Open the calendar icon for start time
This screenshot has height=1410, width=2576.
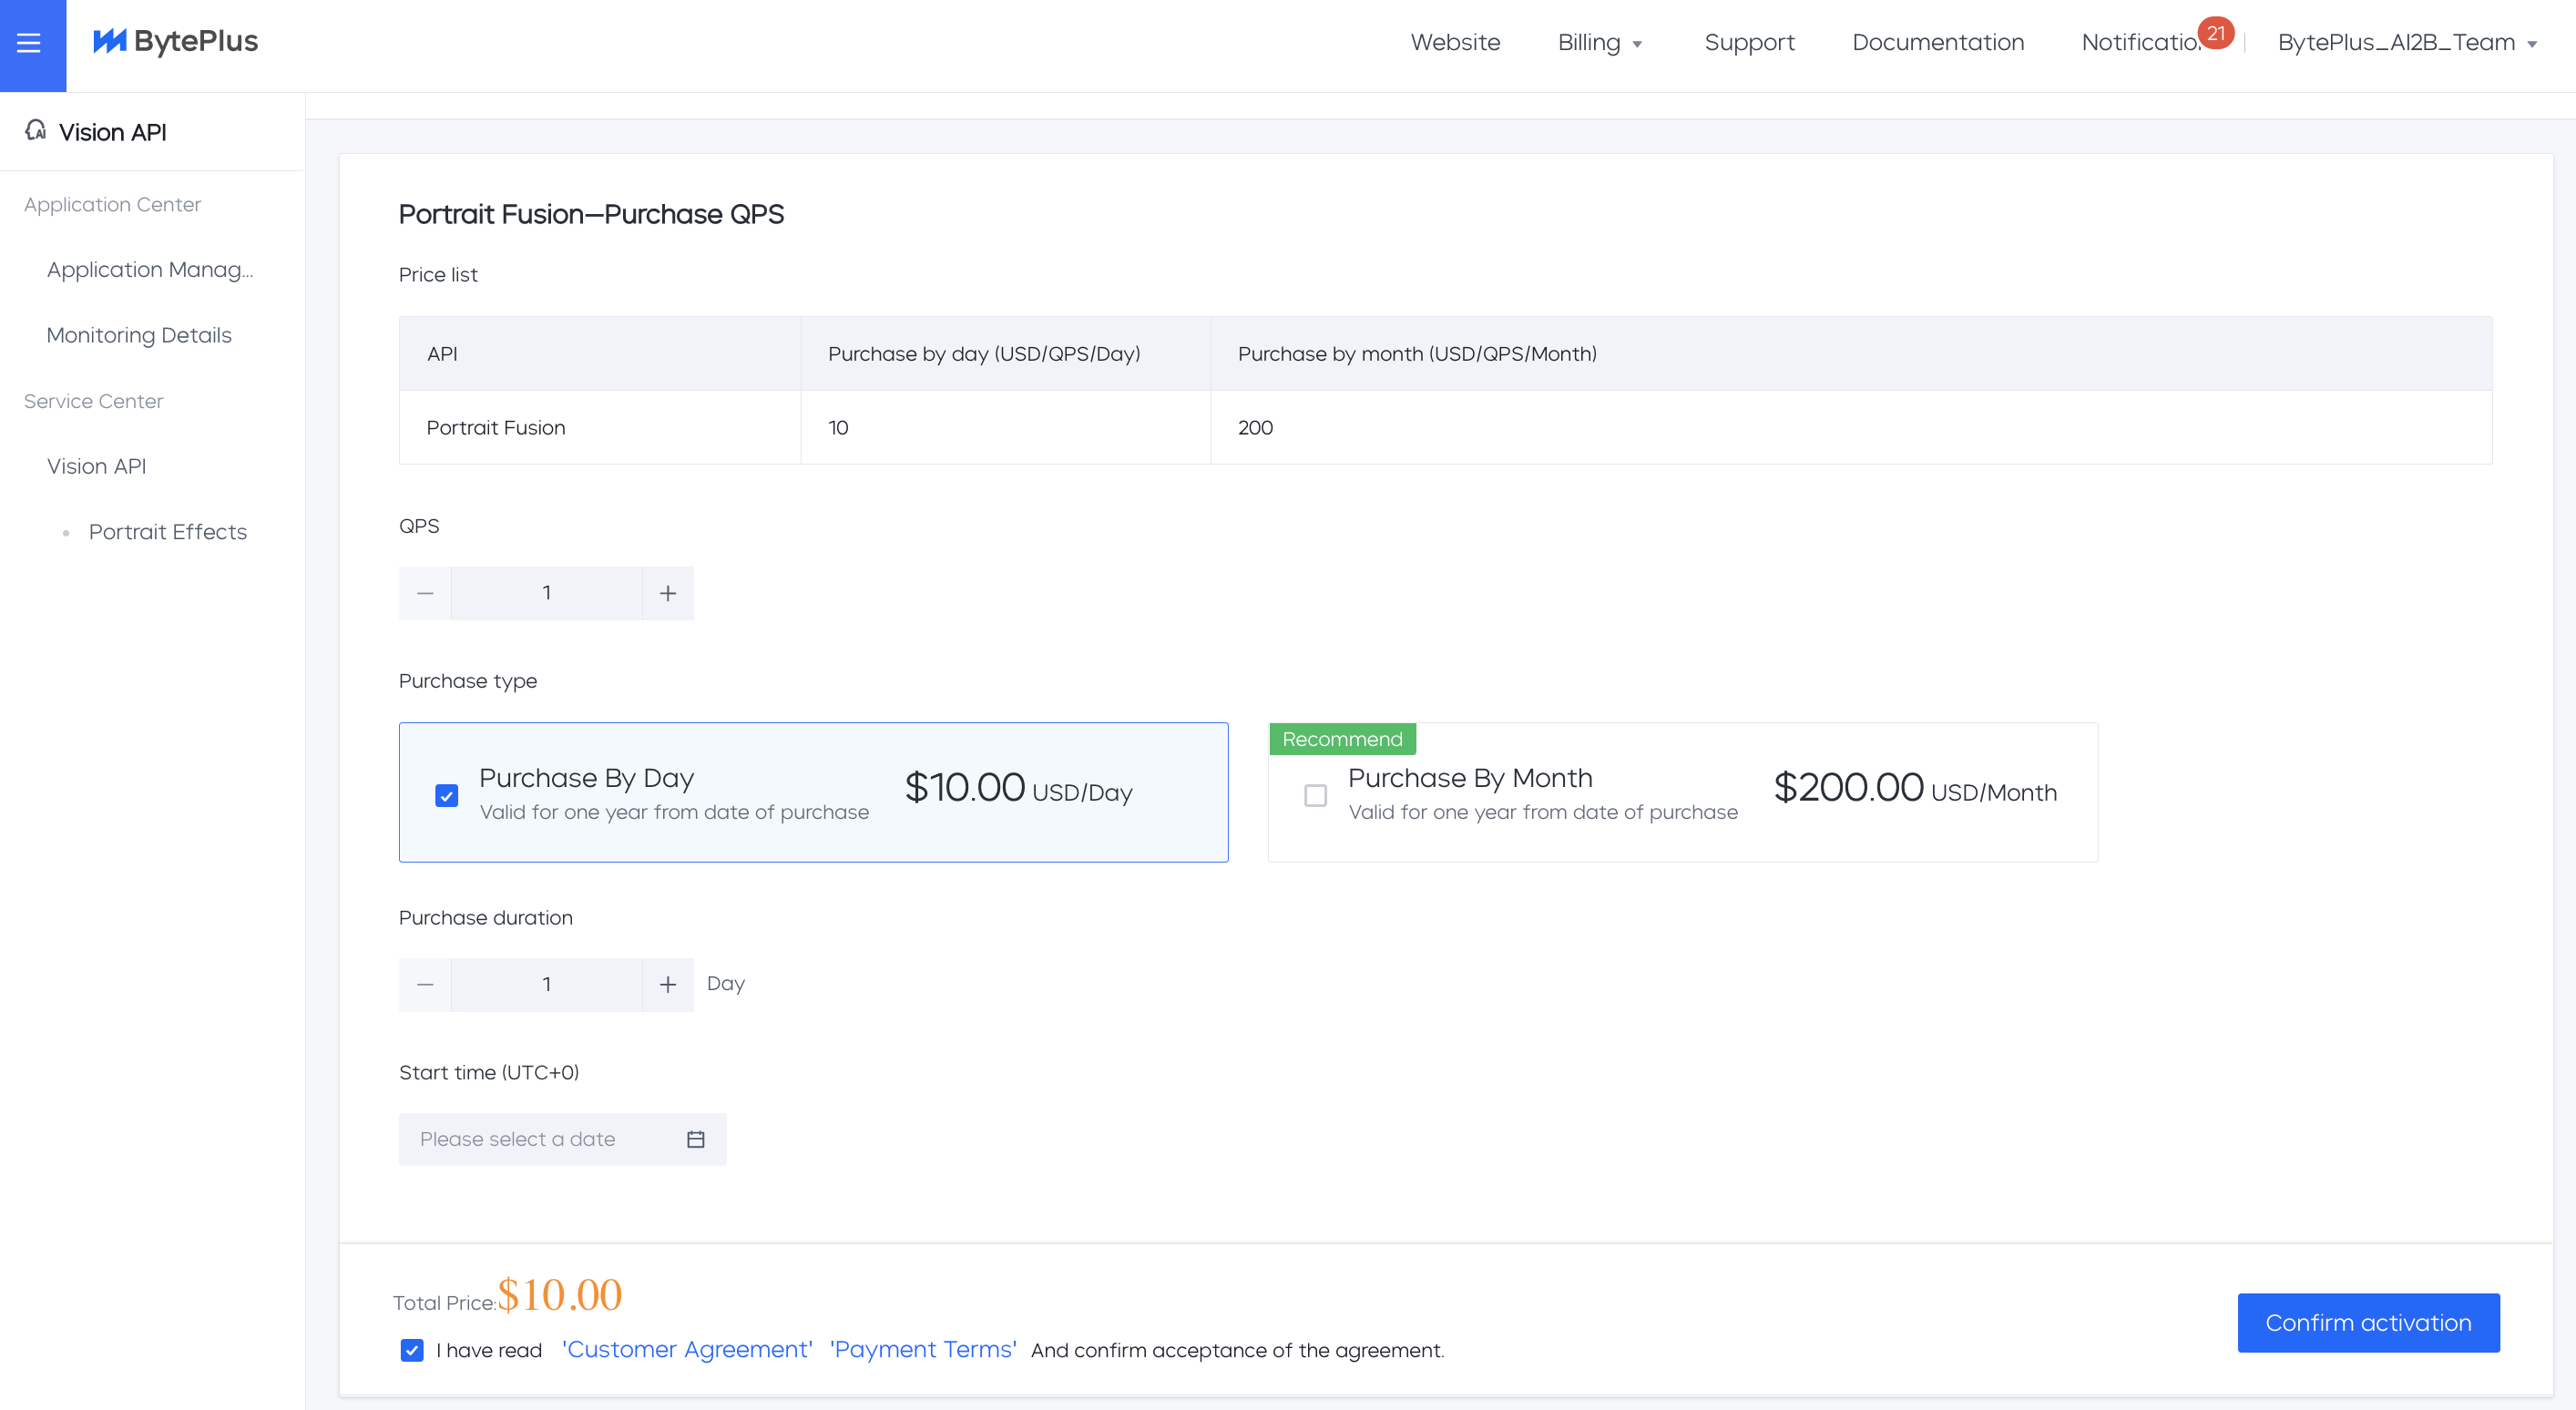[695, 1139]
